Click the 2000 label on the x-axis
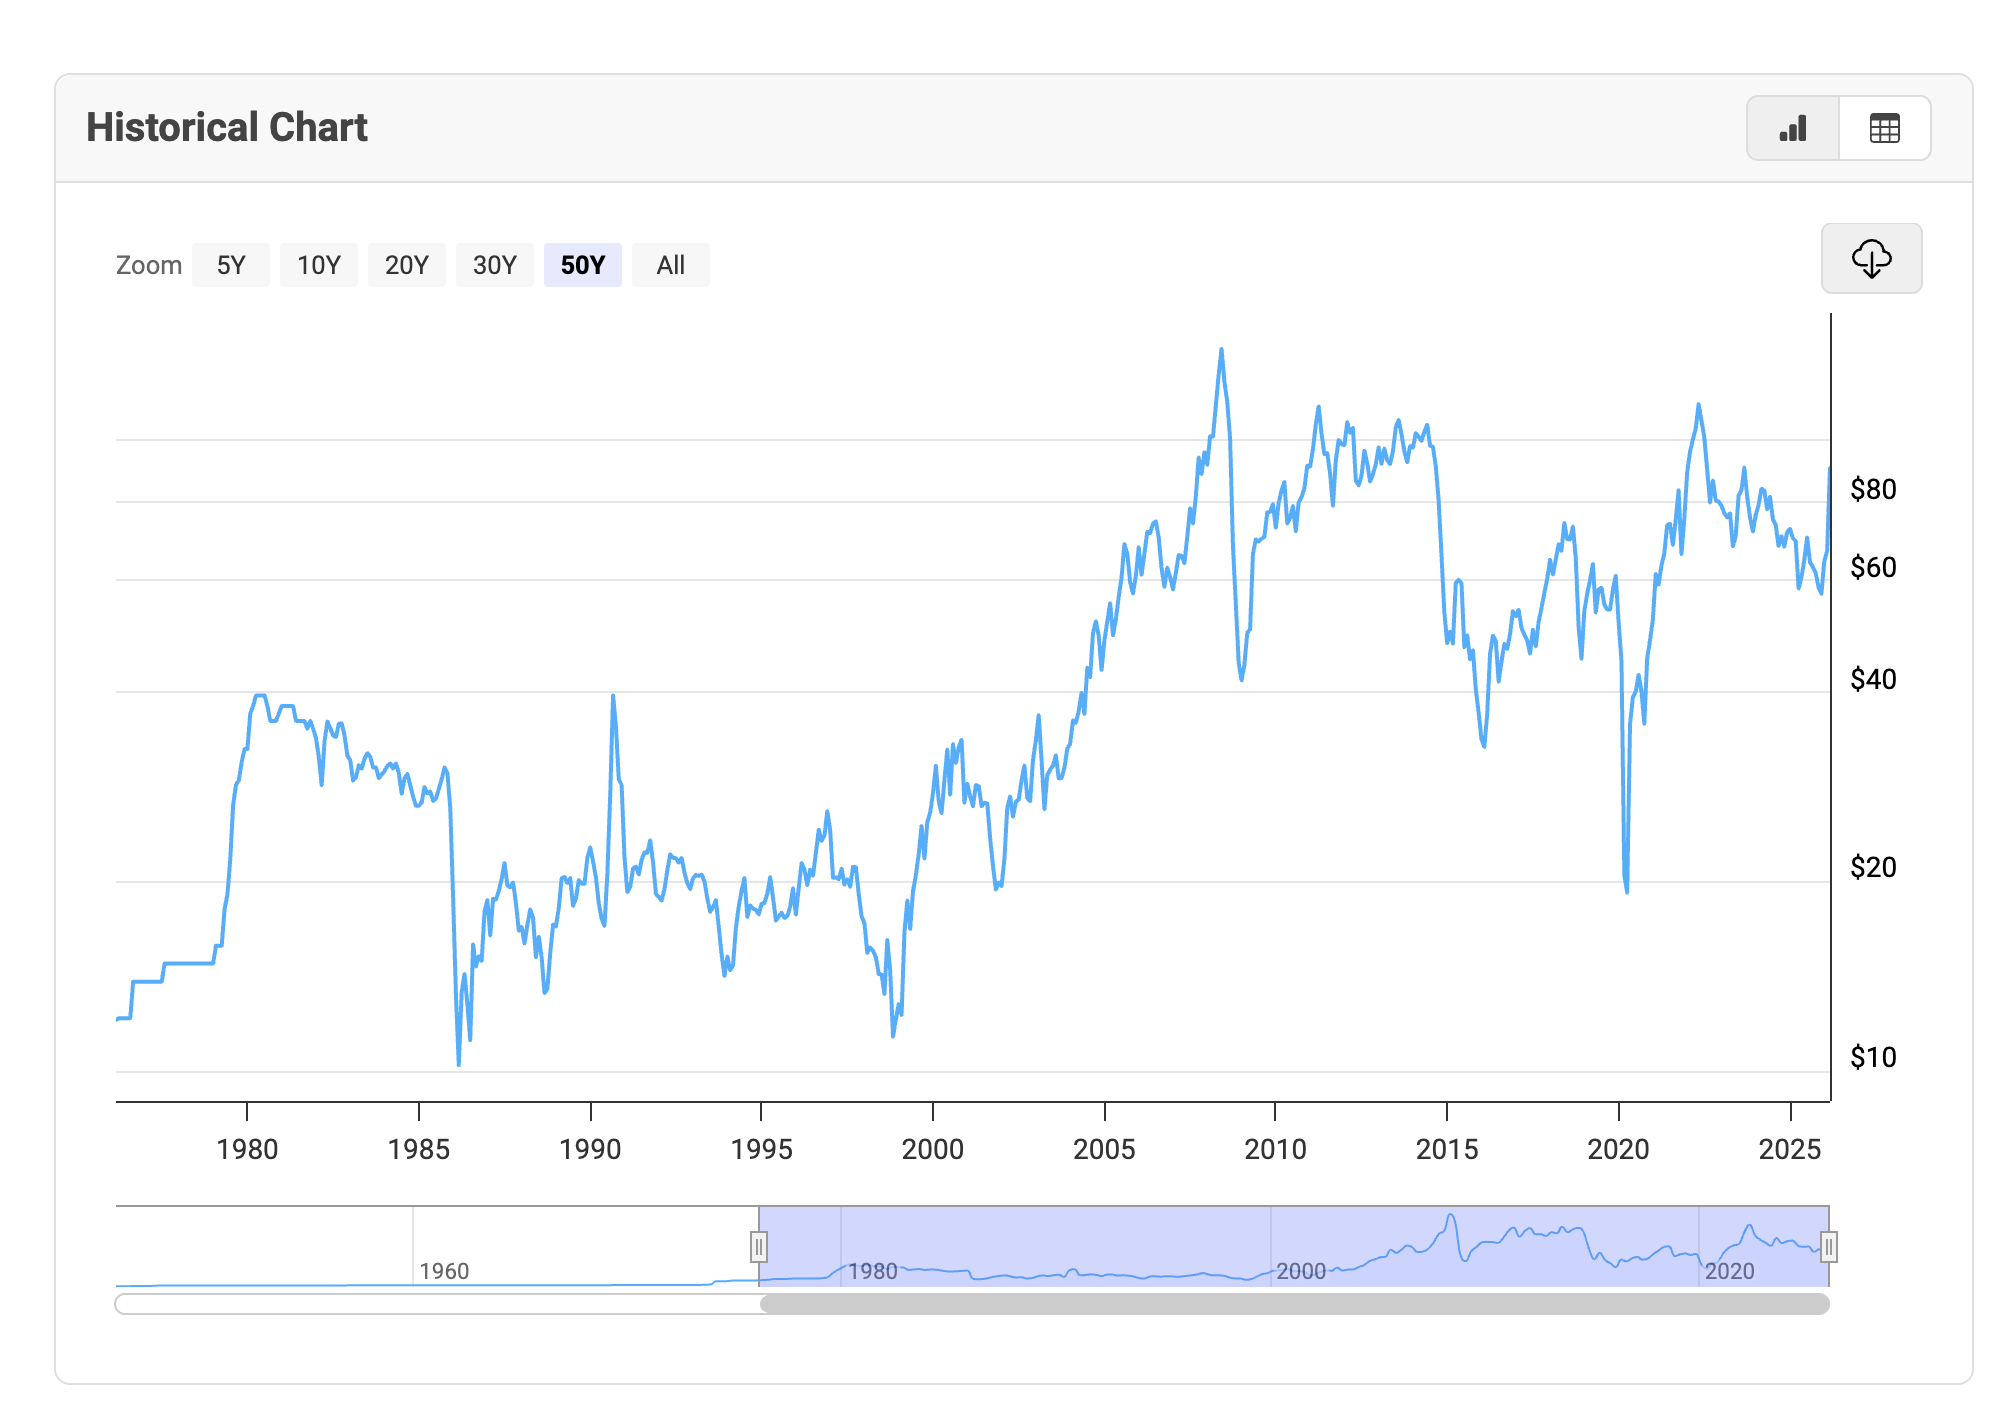The width and height of the screenshot is (2006, 1406). (932, 1149)
